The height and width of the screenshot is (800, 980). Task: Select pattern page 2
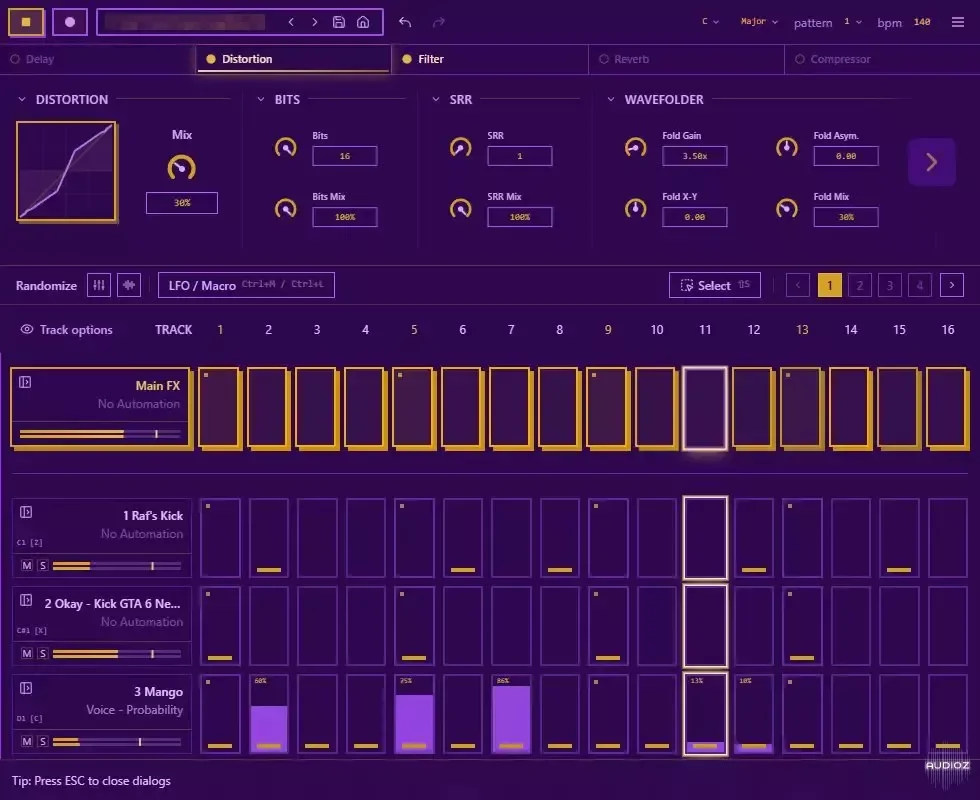pyautogui.click(x=859, y=285)
